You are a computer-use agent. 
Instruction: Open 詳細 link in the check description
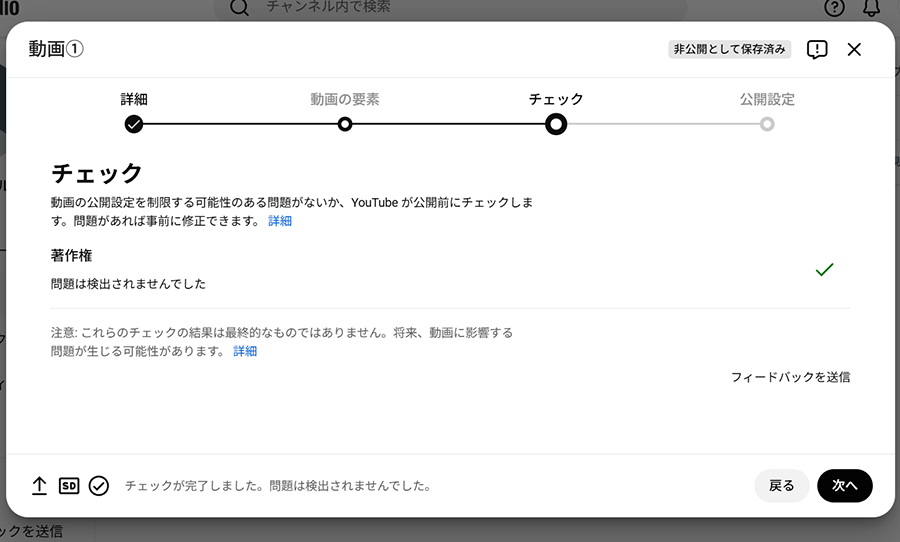point(280,221)
